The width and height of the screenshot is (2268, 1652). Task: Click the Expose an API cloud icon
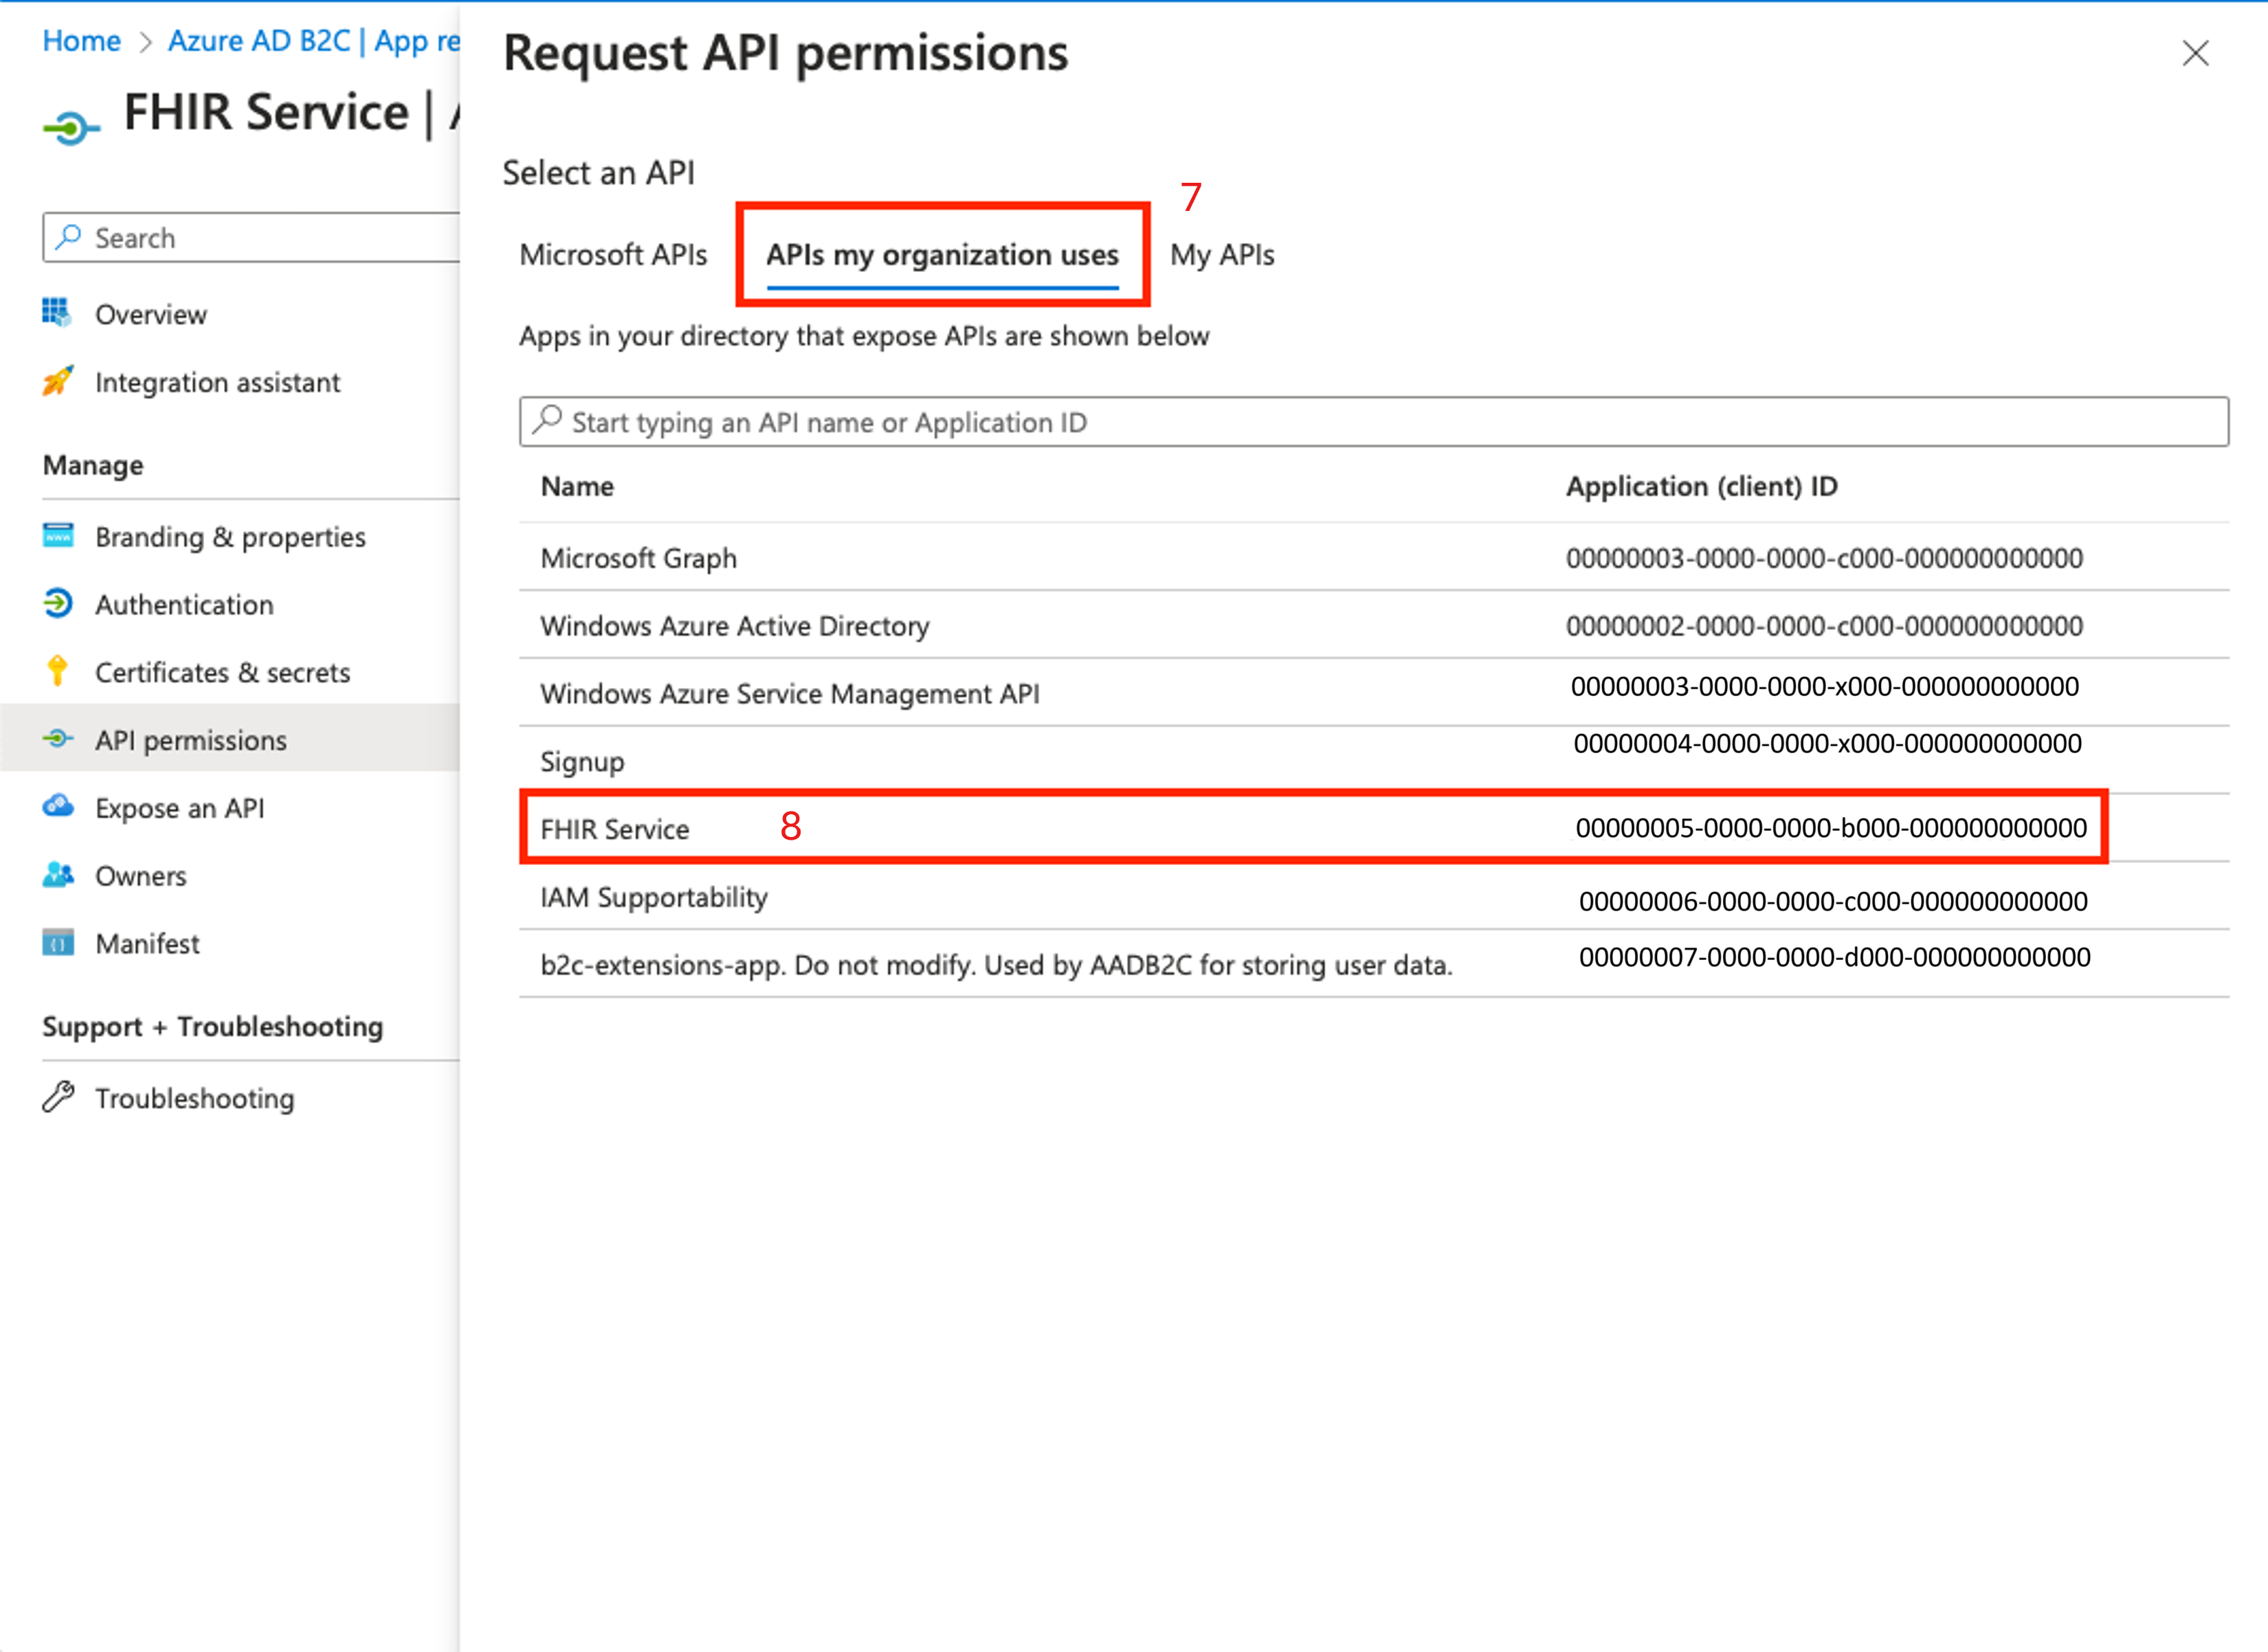57,806
